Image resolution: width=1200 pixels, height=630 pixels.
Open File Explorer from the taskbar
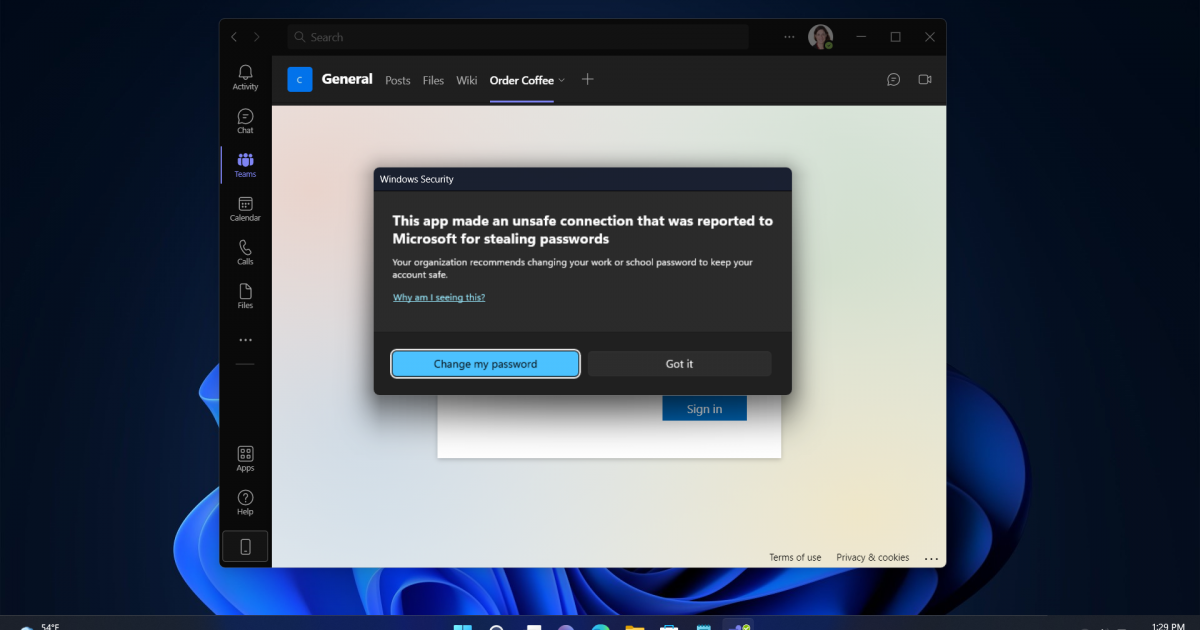pyautogui.click(x=634, y=627)
